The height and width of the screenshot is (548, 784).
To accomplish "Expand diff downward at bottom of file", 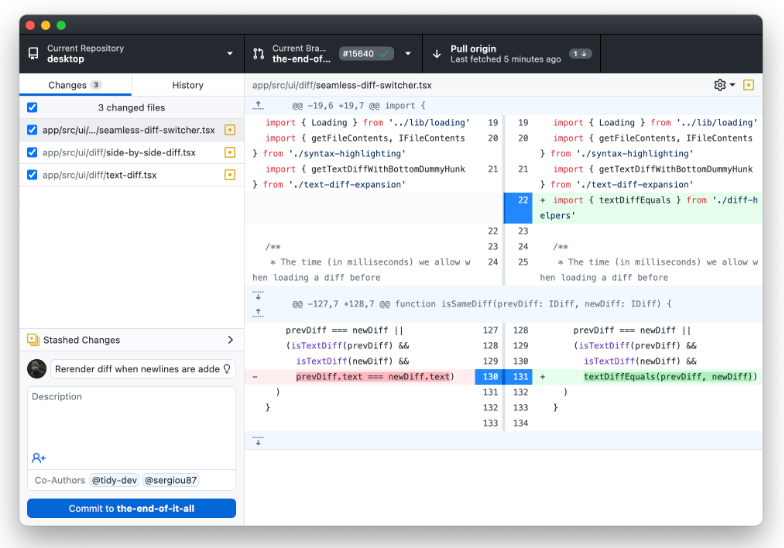I will (258, 440).
